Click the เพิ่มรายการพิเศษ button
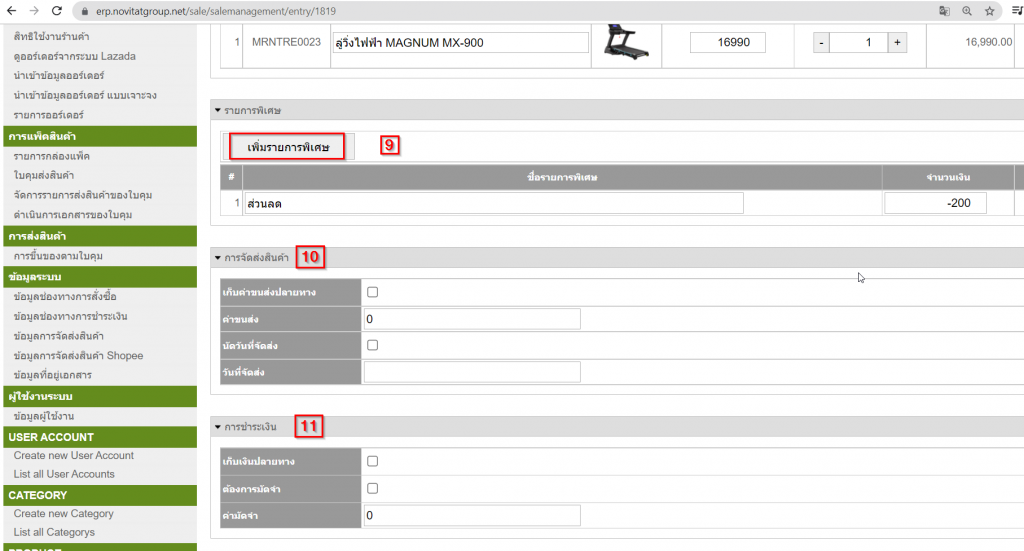The width and height of the screenshot is (1024, 551). click(x=287, y=147)
